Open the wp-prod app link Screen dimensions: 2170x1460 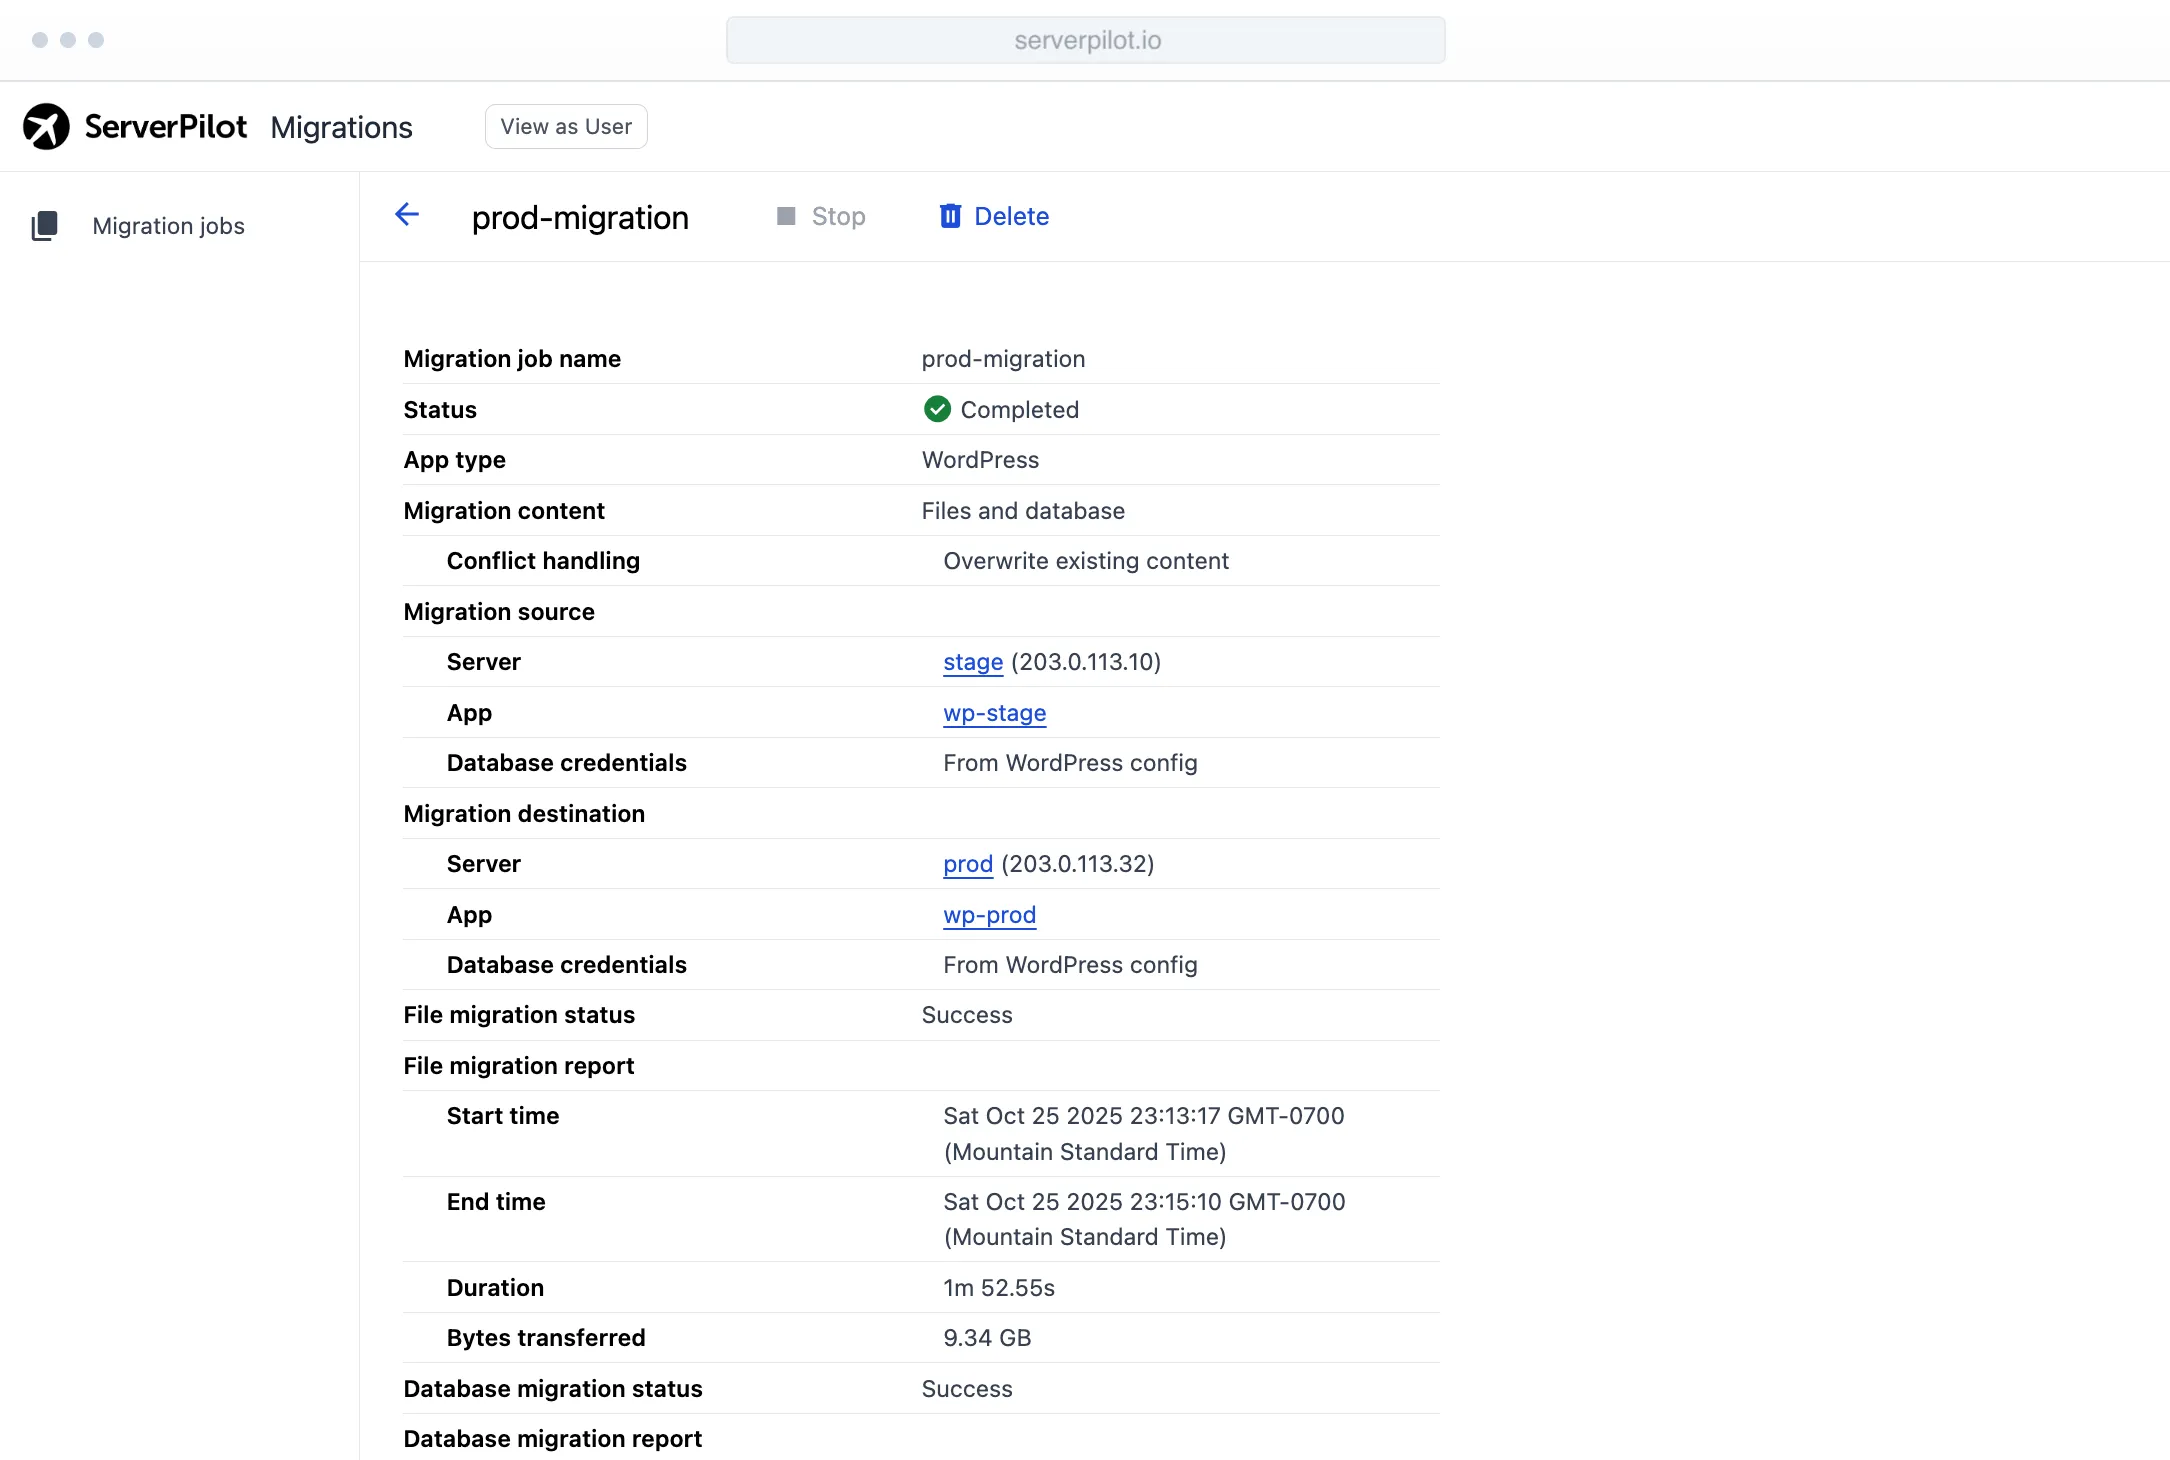(x=989, y=915)
